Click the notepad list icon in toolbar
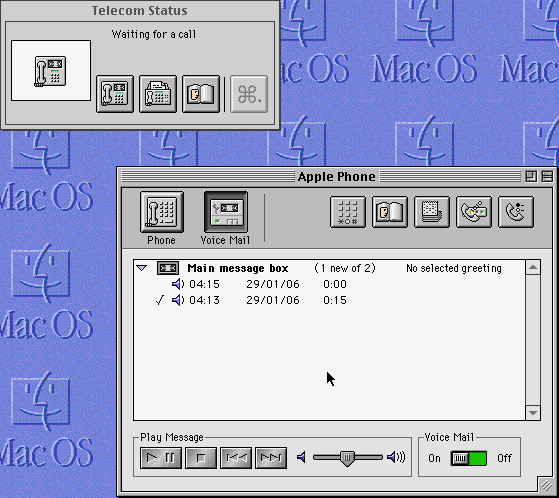 pyautogui.click(x=432, y=212)
